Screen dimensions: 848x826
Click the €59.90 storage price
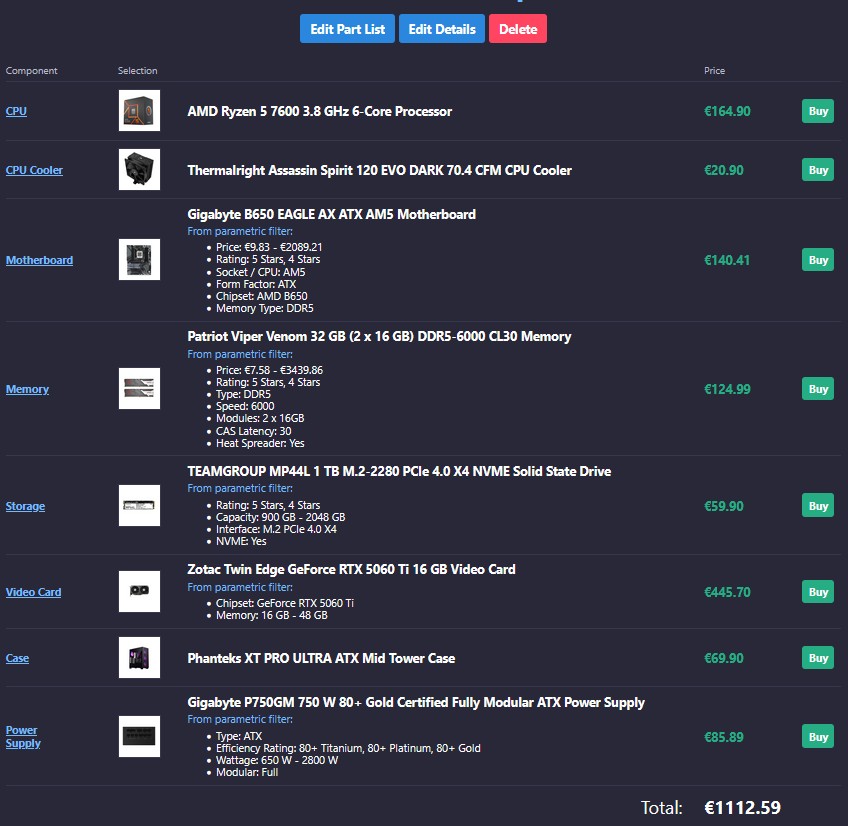pos(724,506)
